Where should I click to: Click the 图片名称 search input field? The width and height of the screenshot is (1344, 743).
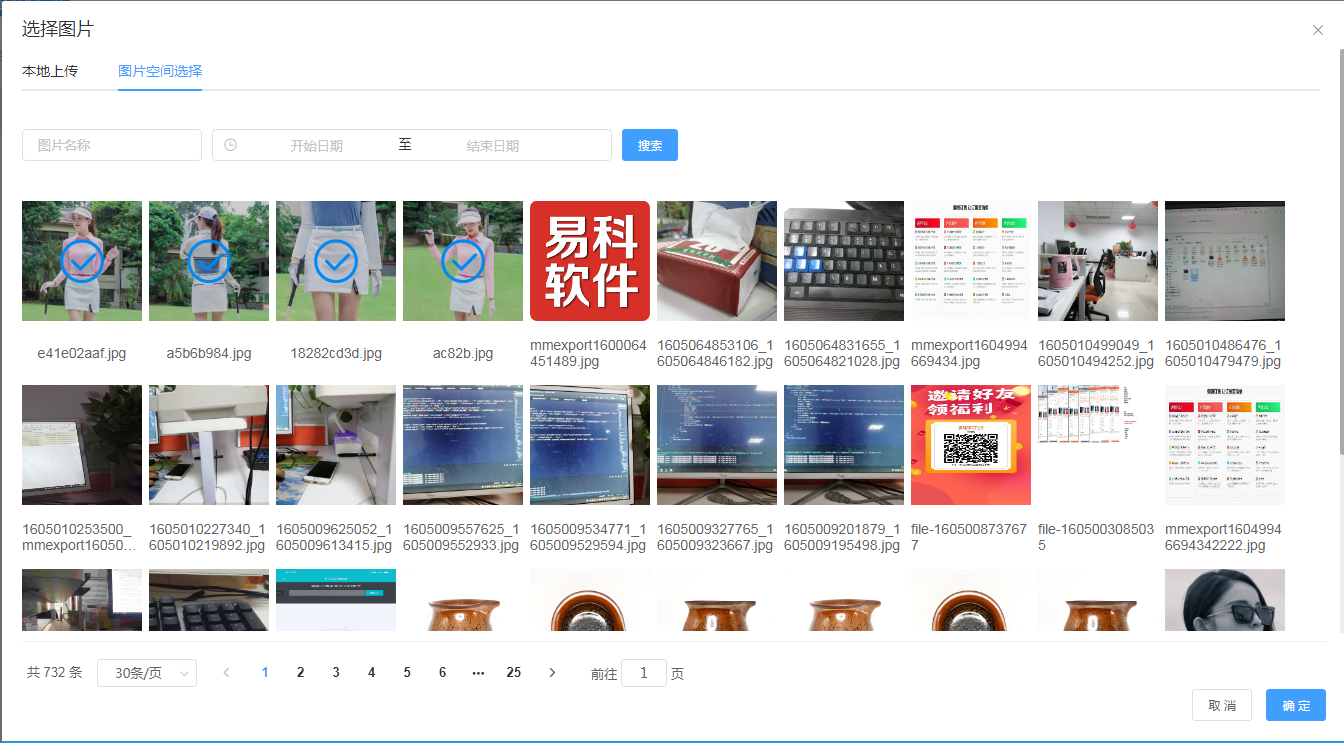point(111,145)
